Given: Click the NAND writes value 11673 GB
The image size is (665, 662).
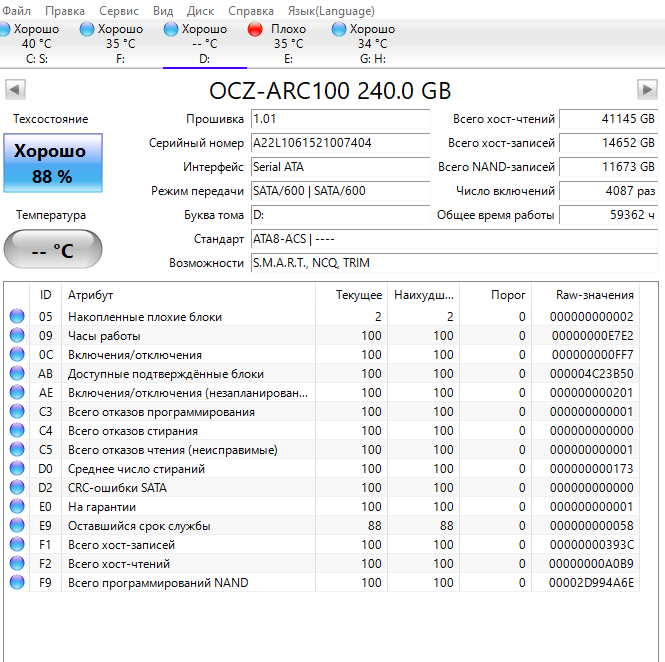Looking at the screenshot, I should click(609, 167).
